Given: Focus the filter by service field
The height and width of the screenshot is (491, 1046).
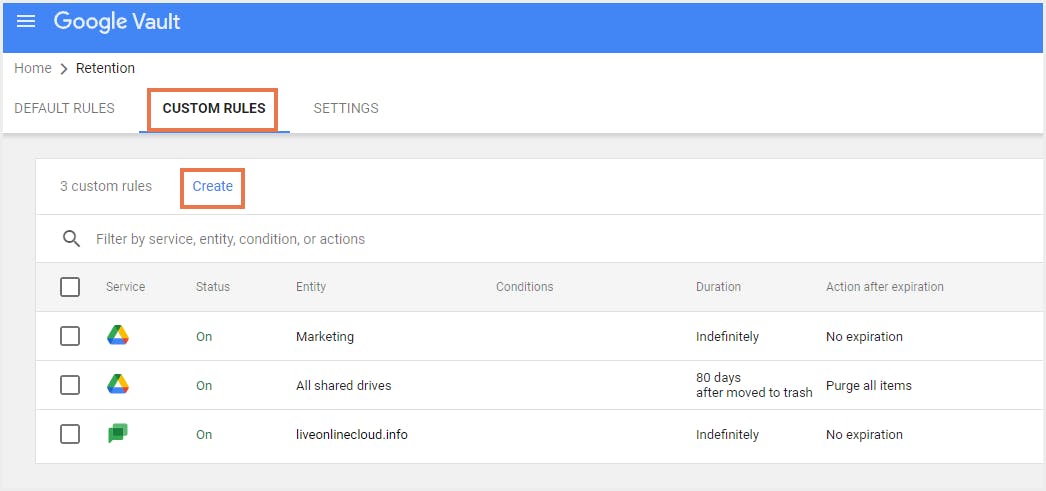Looking at the screenshot, I should (x=400, y=239).
